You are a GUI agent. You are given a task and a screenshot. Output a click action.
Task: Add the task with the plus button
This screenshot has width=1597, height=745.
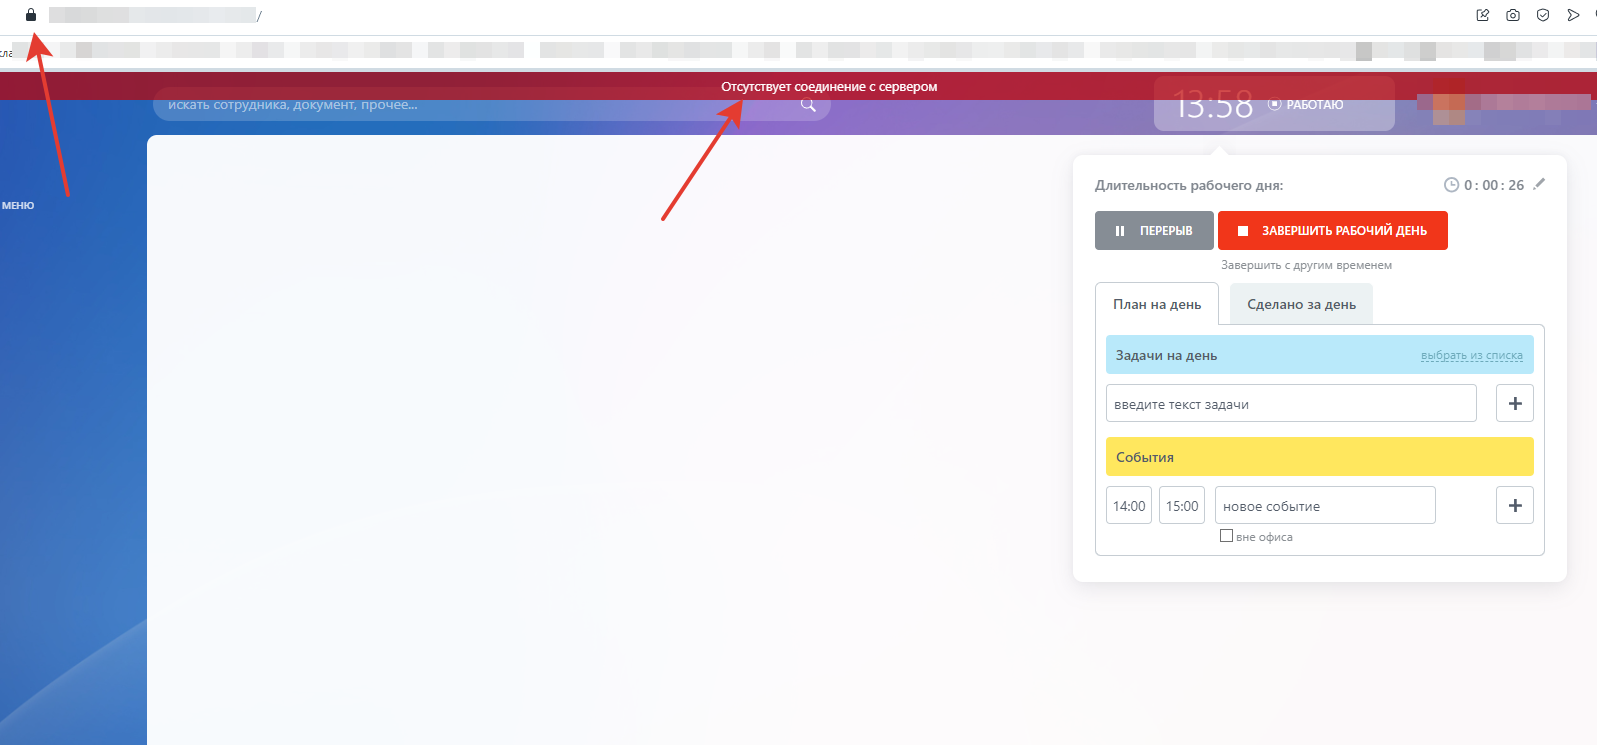1514,403
